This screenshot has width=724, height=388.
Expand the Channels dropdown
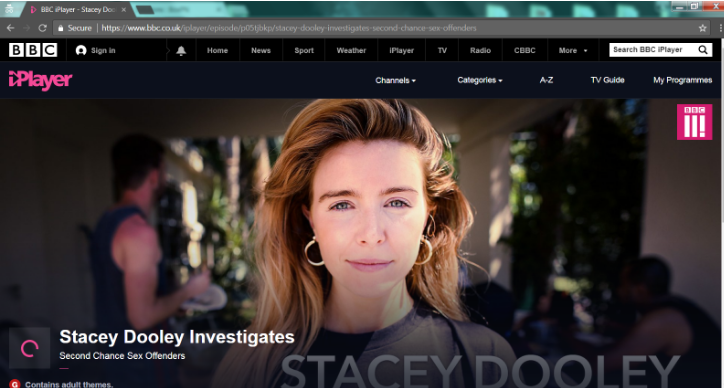click(x=395, y=80)
